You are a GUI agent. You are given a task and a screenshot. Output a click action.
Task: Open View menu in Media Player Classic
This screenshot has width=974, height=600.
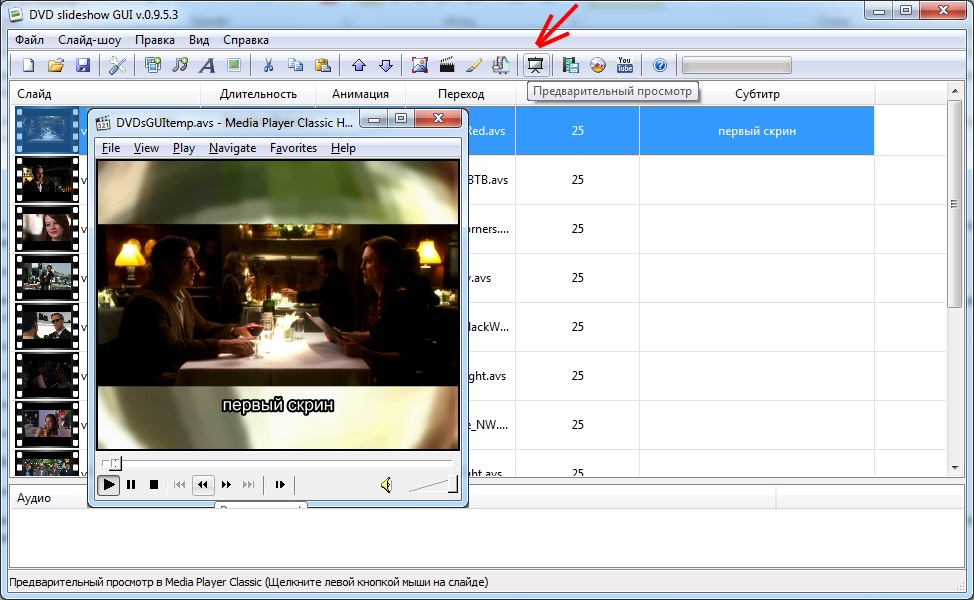[146, 148]
